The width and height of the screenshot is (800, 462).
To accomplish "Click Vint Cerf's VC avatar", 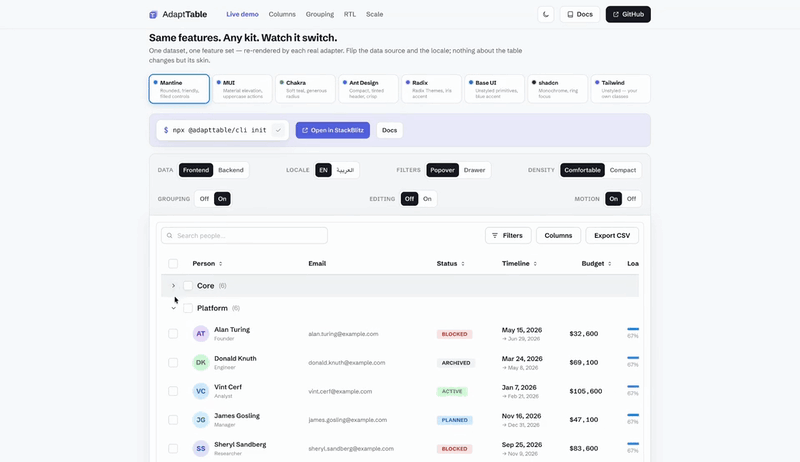I will click(x=201, y=391).
